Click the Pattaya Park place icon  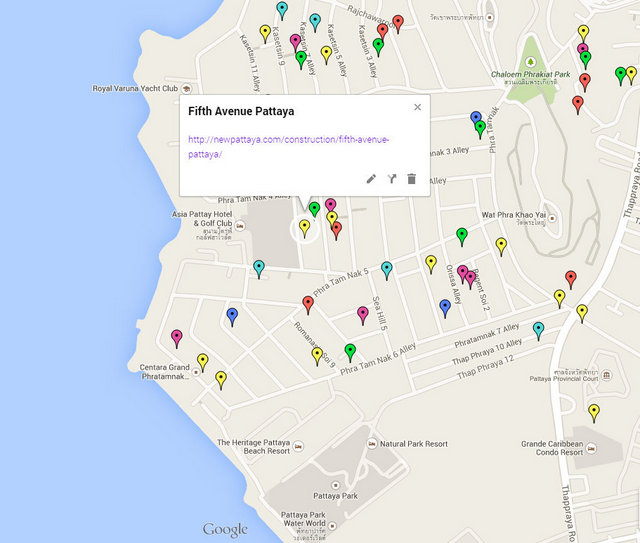pyautogui.click(x=336, y=485)
